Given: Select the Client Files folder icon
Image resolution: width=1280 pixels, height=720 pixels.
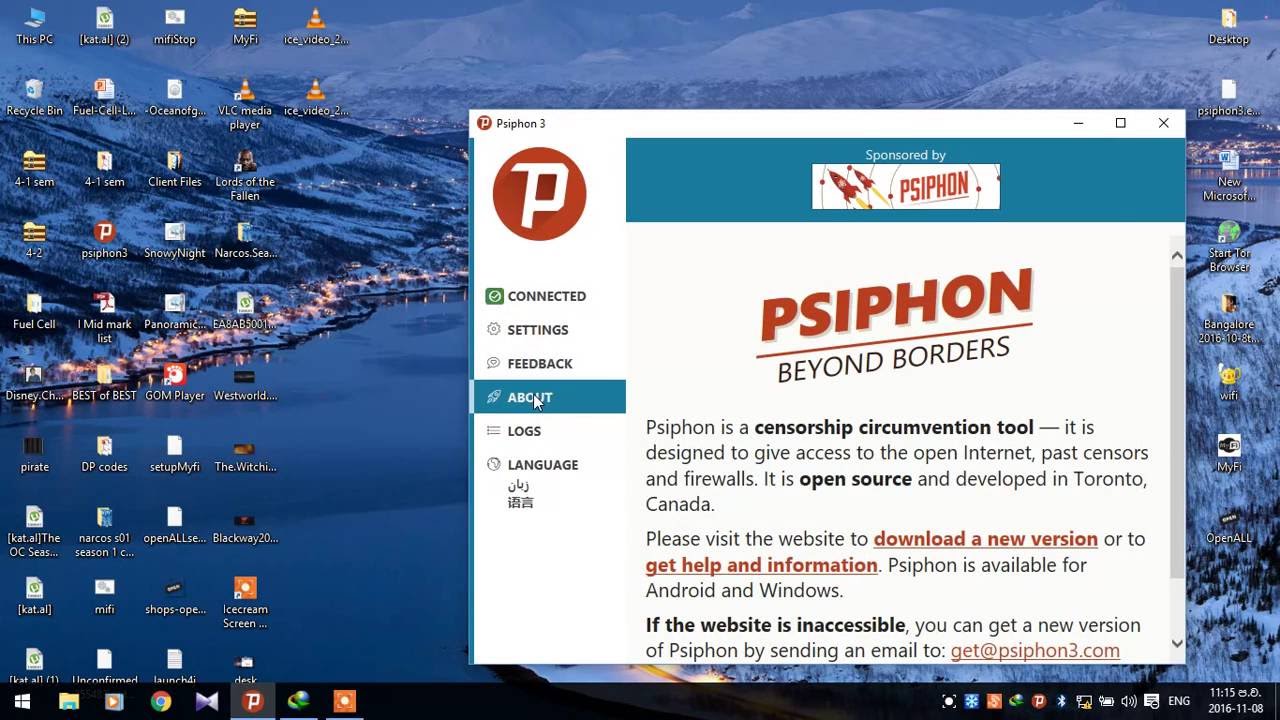Looking at the screenshot, I should tap(175, 169).
